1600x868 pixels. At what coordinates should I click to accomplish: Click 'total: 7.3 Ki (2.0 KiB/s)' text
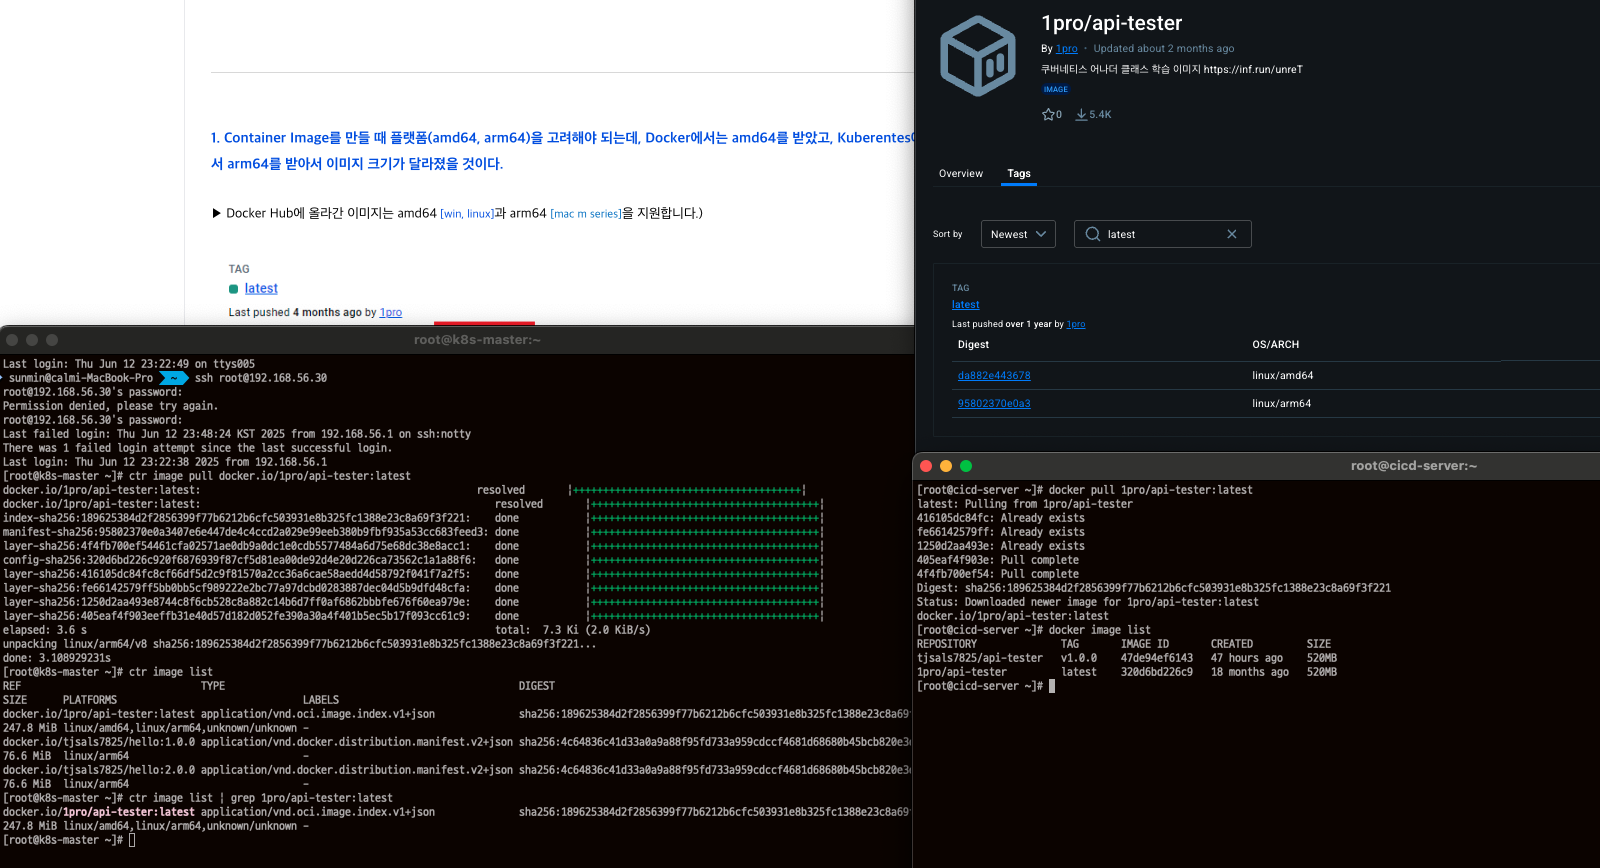573,630
